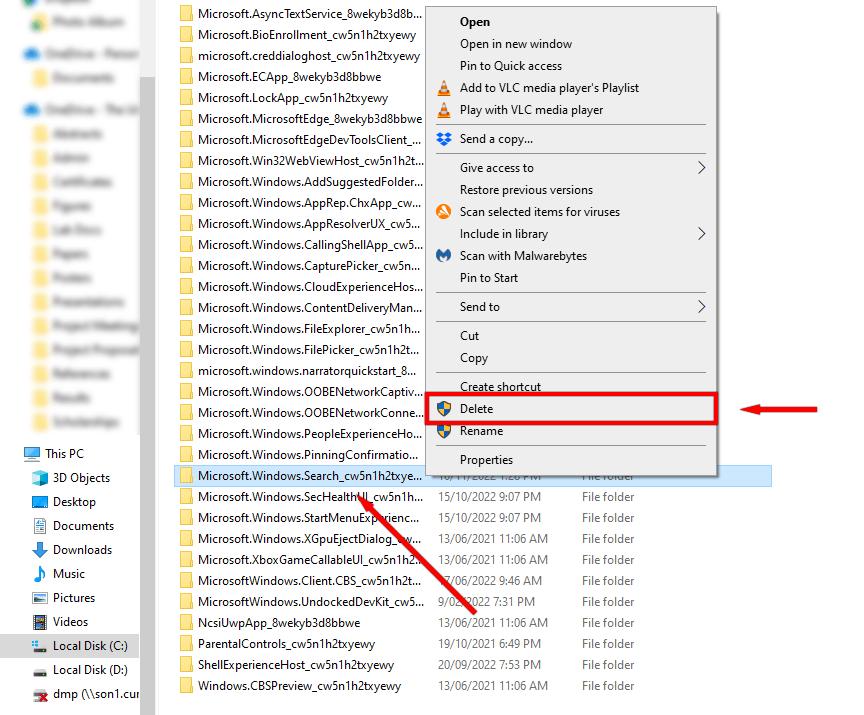Select Microsoft.Windows.PinningConfirmation folder name
864x715 pixels.
pos(308,455)
